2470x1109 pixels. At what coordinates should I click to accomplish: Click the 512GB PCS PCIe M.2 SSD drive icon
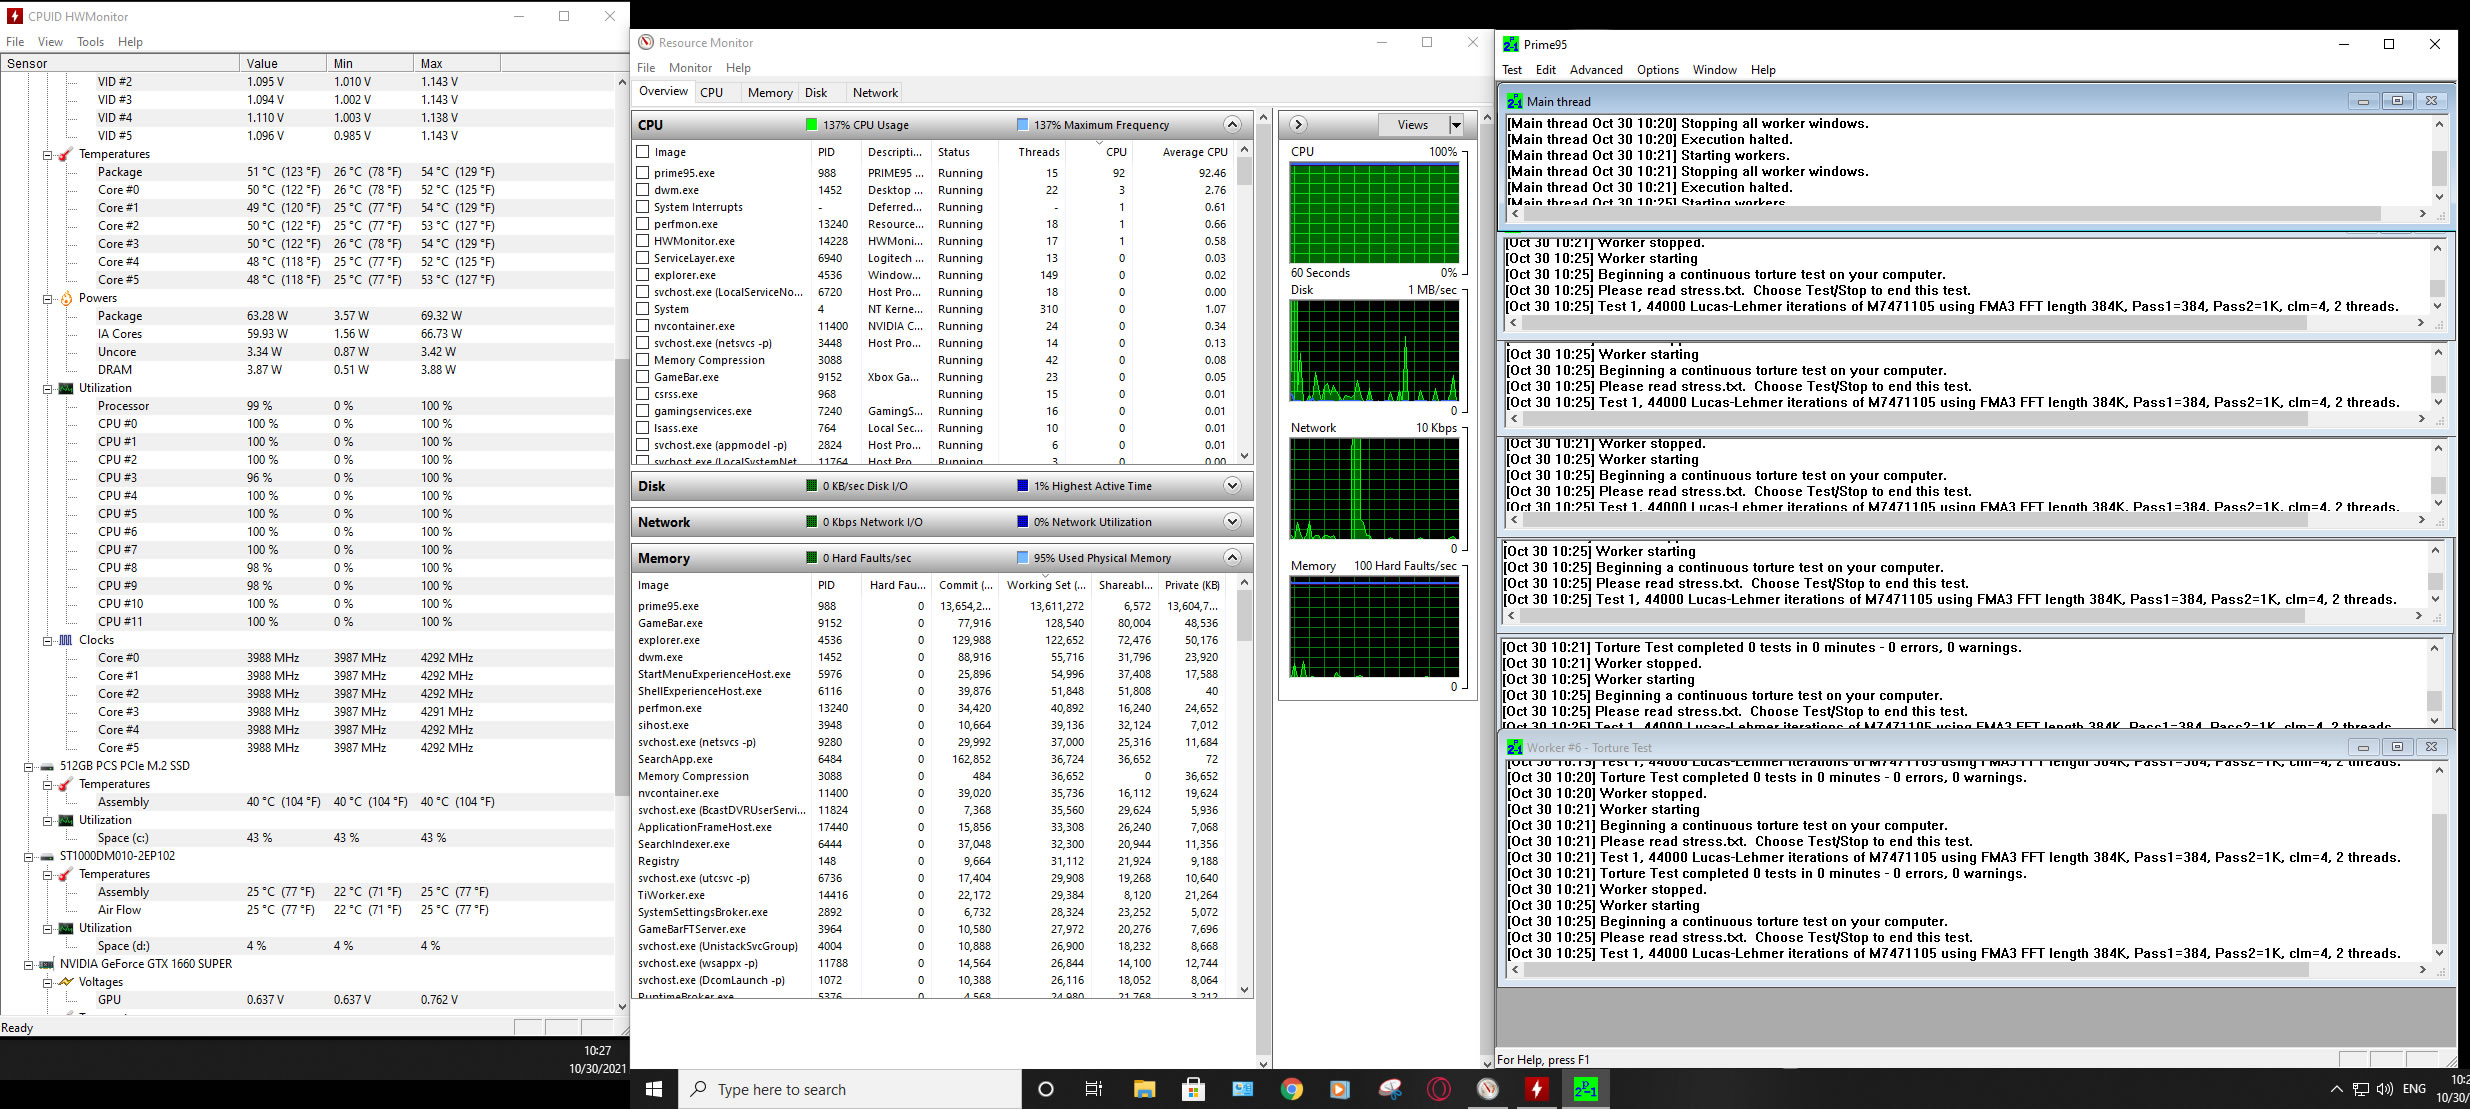point(47,766)
